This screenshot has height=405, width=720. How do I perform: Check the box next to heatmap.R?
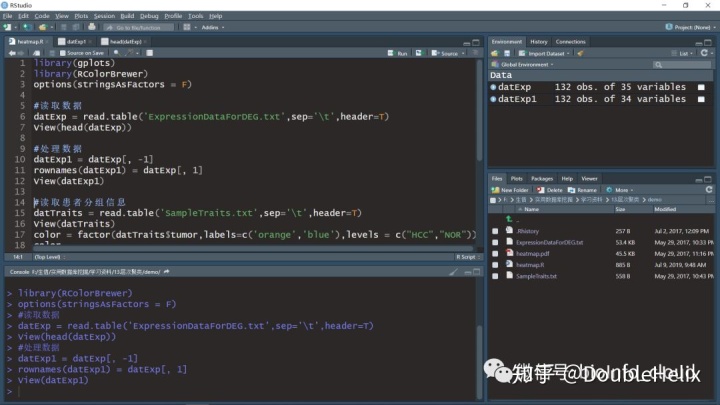coord(495,265)
